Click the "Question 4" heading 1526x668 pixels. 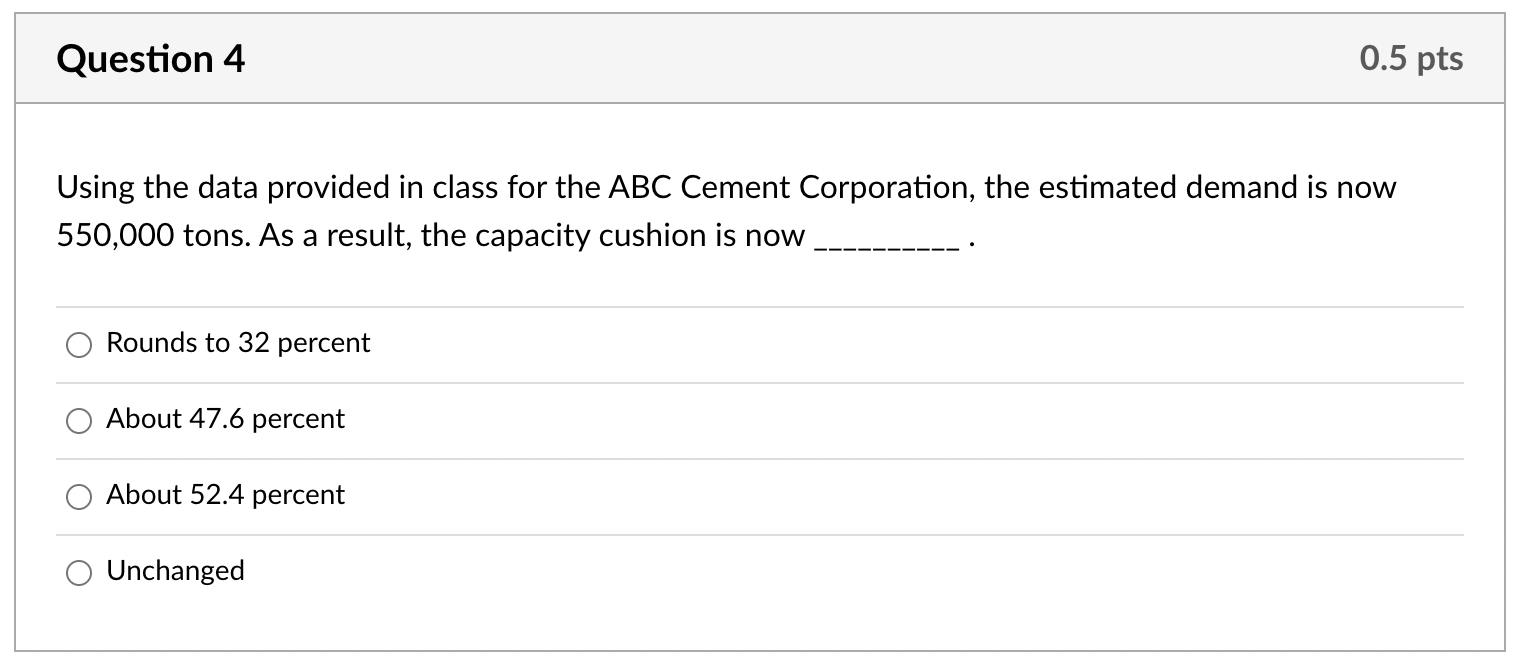(x=151, y=59)
